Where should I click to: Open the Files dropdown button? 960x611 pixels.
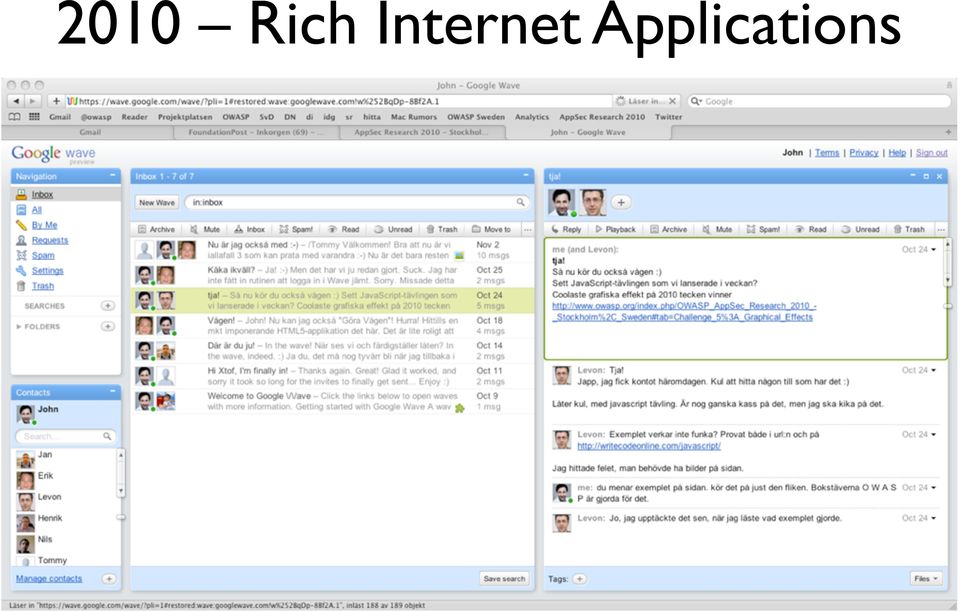click(926, 579)
